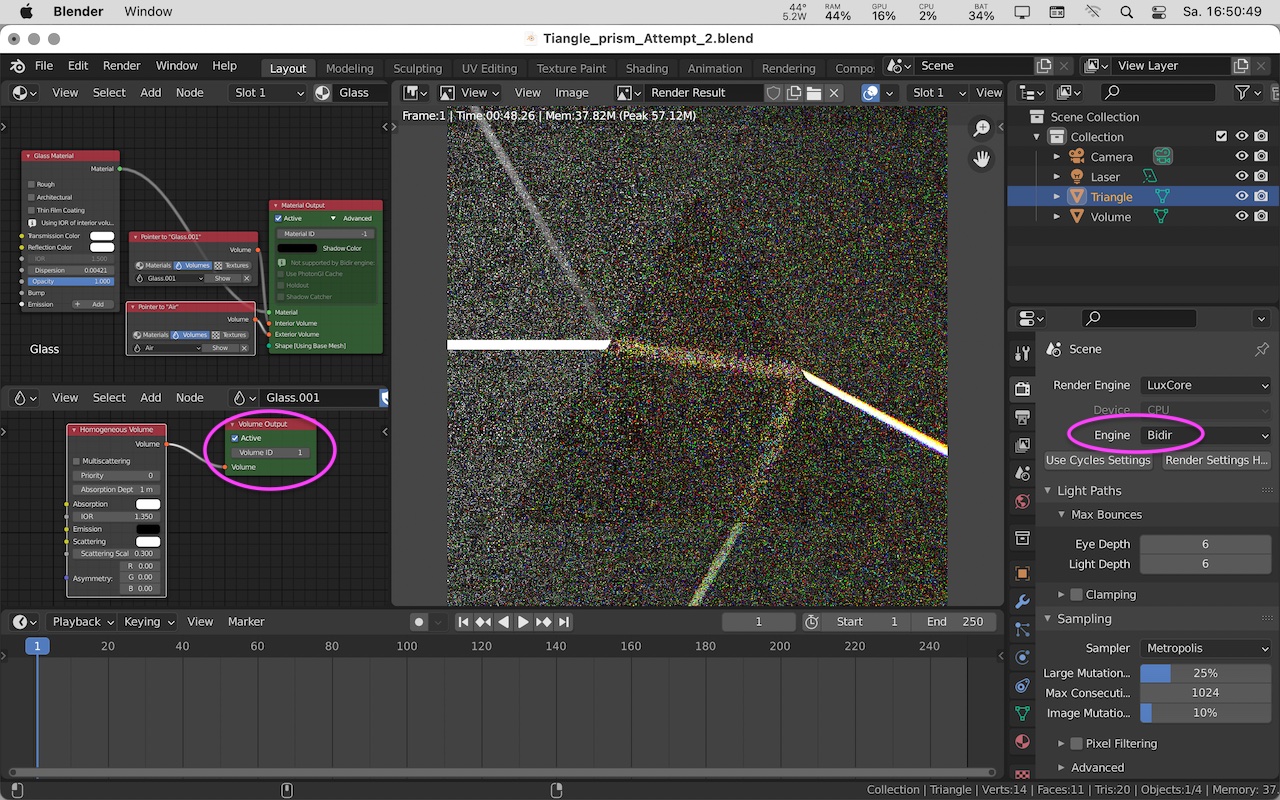Screen dimensions: 1280x800
Task: Open the Output properties tab icon
Action: coord(1022,417)
